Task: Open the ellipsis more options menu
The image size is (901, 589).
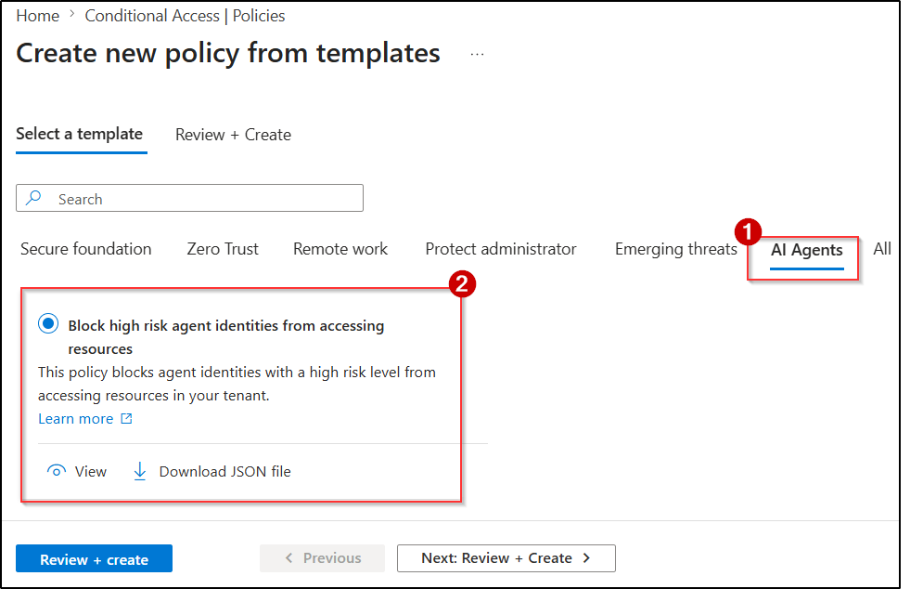Action: pos(477,54)
